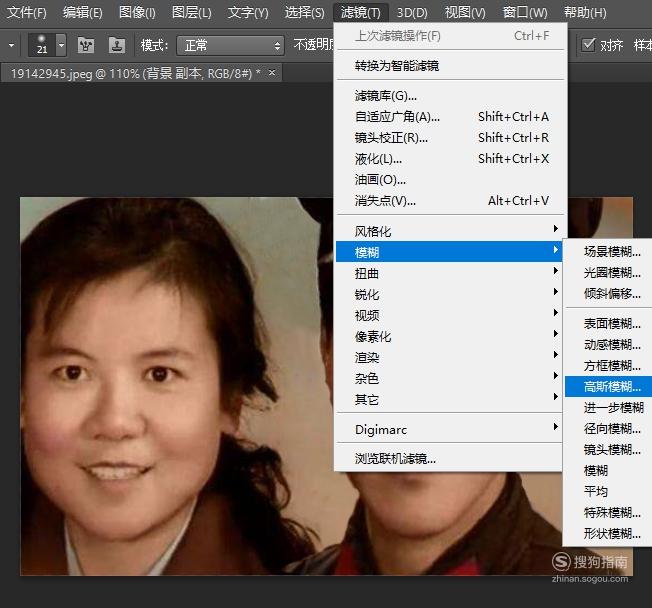The image size is (652, 608).
Task: Open the 文件(F) menu
Action: (x=27, y=12)
